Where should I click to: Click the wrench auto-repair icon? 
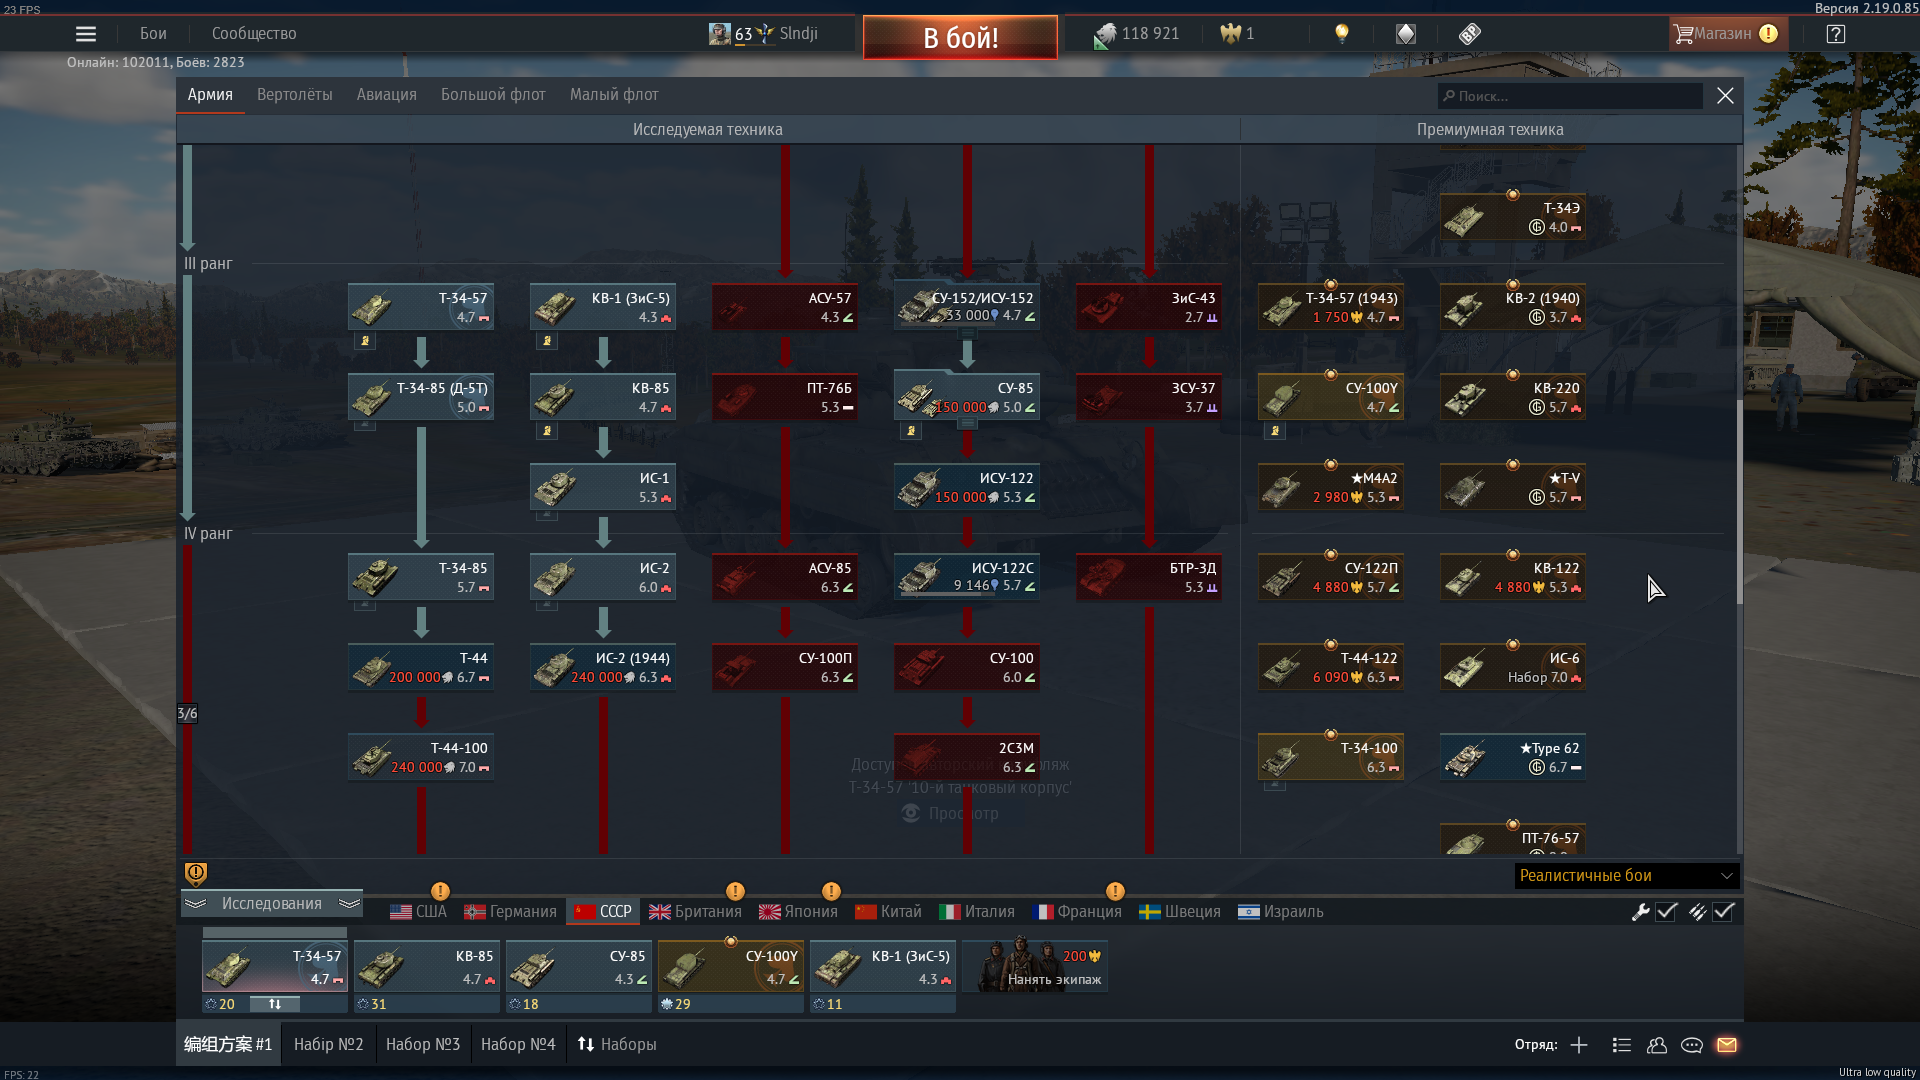(x=1640, y=912)
